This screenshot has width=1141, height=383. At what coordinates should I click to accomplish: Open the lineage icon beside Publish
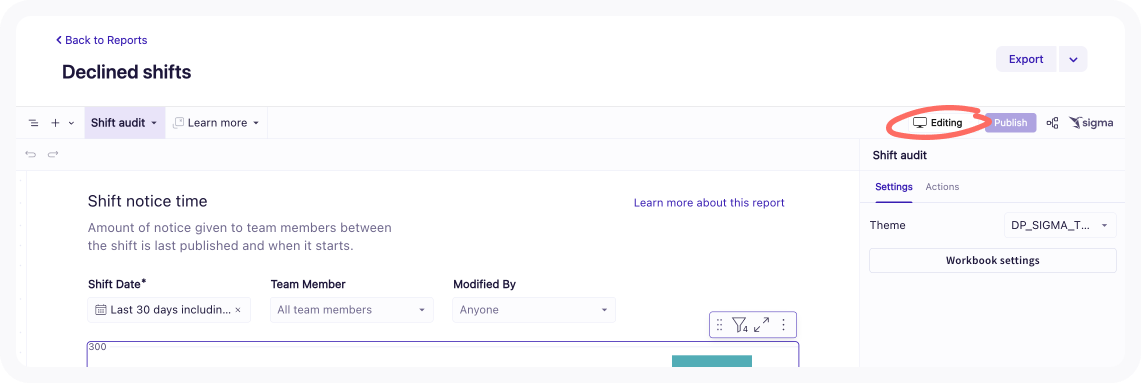1052,123
